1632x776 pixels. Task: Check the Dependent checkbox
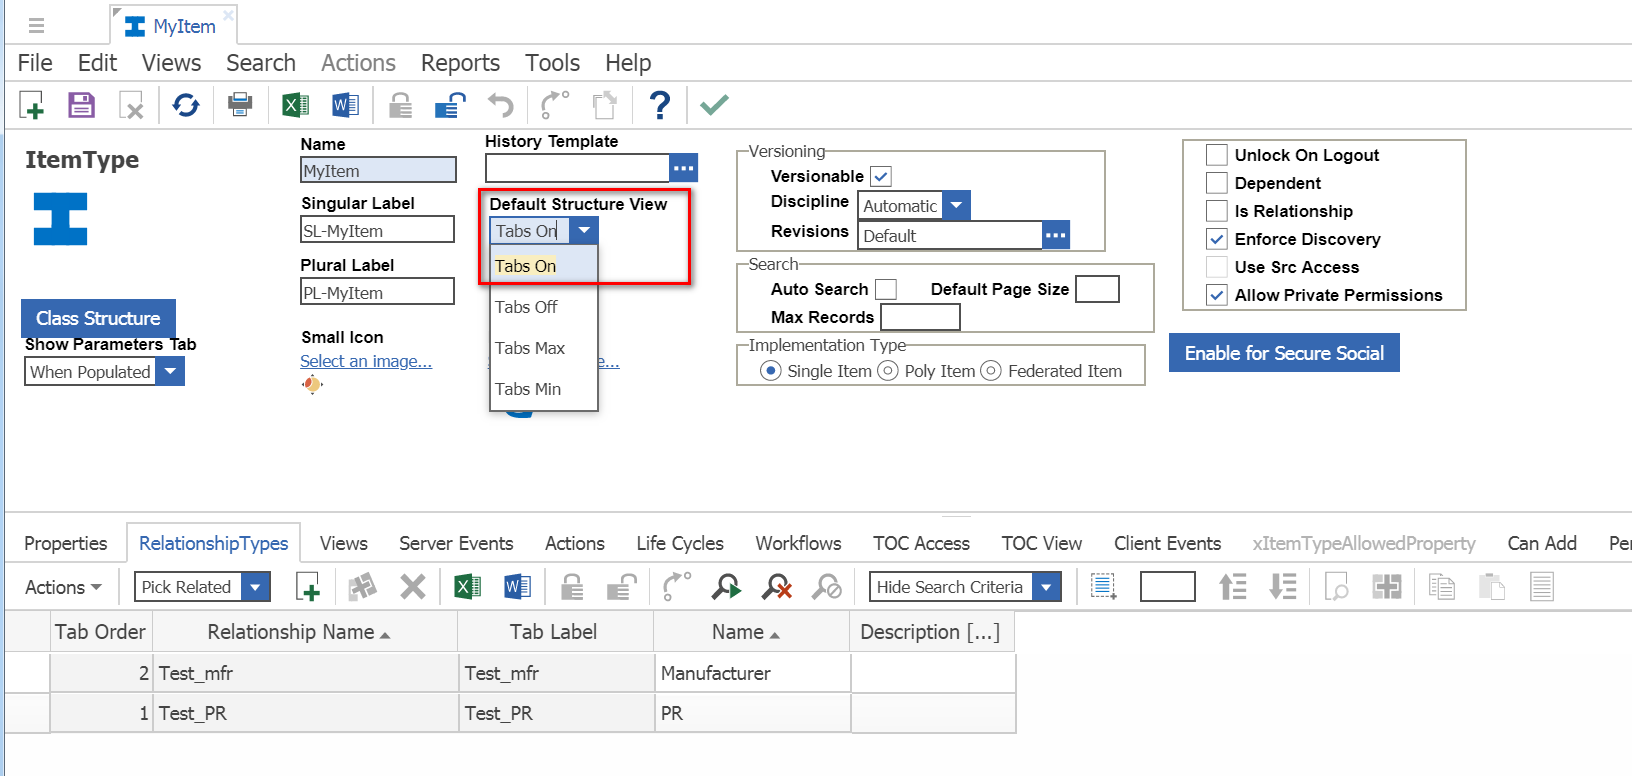coord(1217,183)
